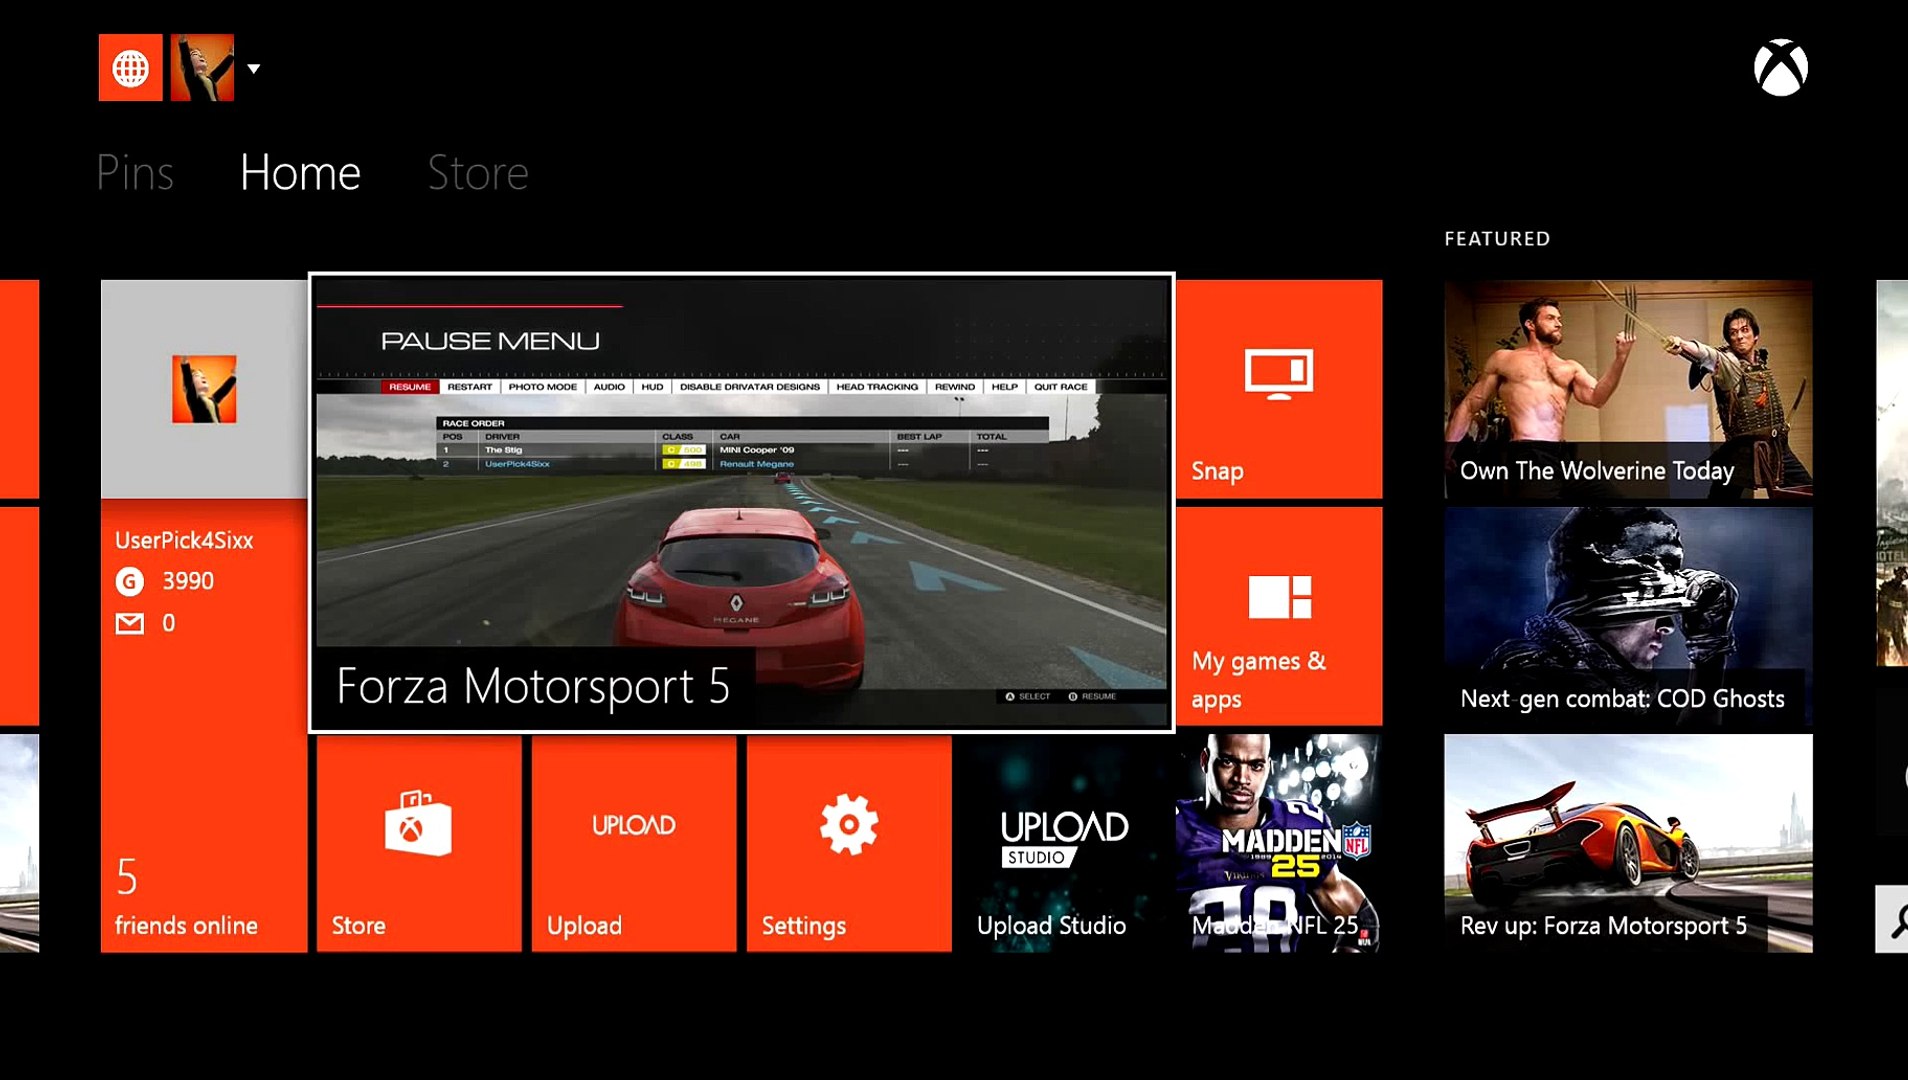This screenshot has height=1080, width=1908.
Task: Click the Xbox logo icon
Action: point(1781,68)
